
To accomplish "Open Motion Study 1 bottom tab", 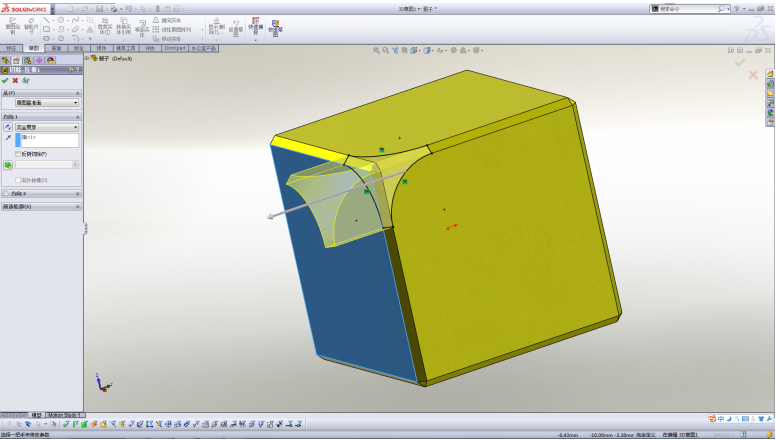I will pyautogui.click(x=65, y=415).
